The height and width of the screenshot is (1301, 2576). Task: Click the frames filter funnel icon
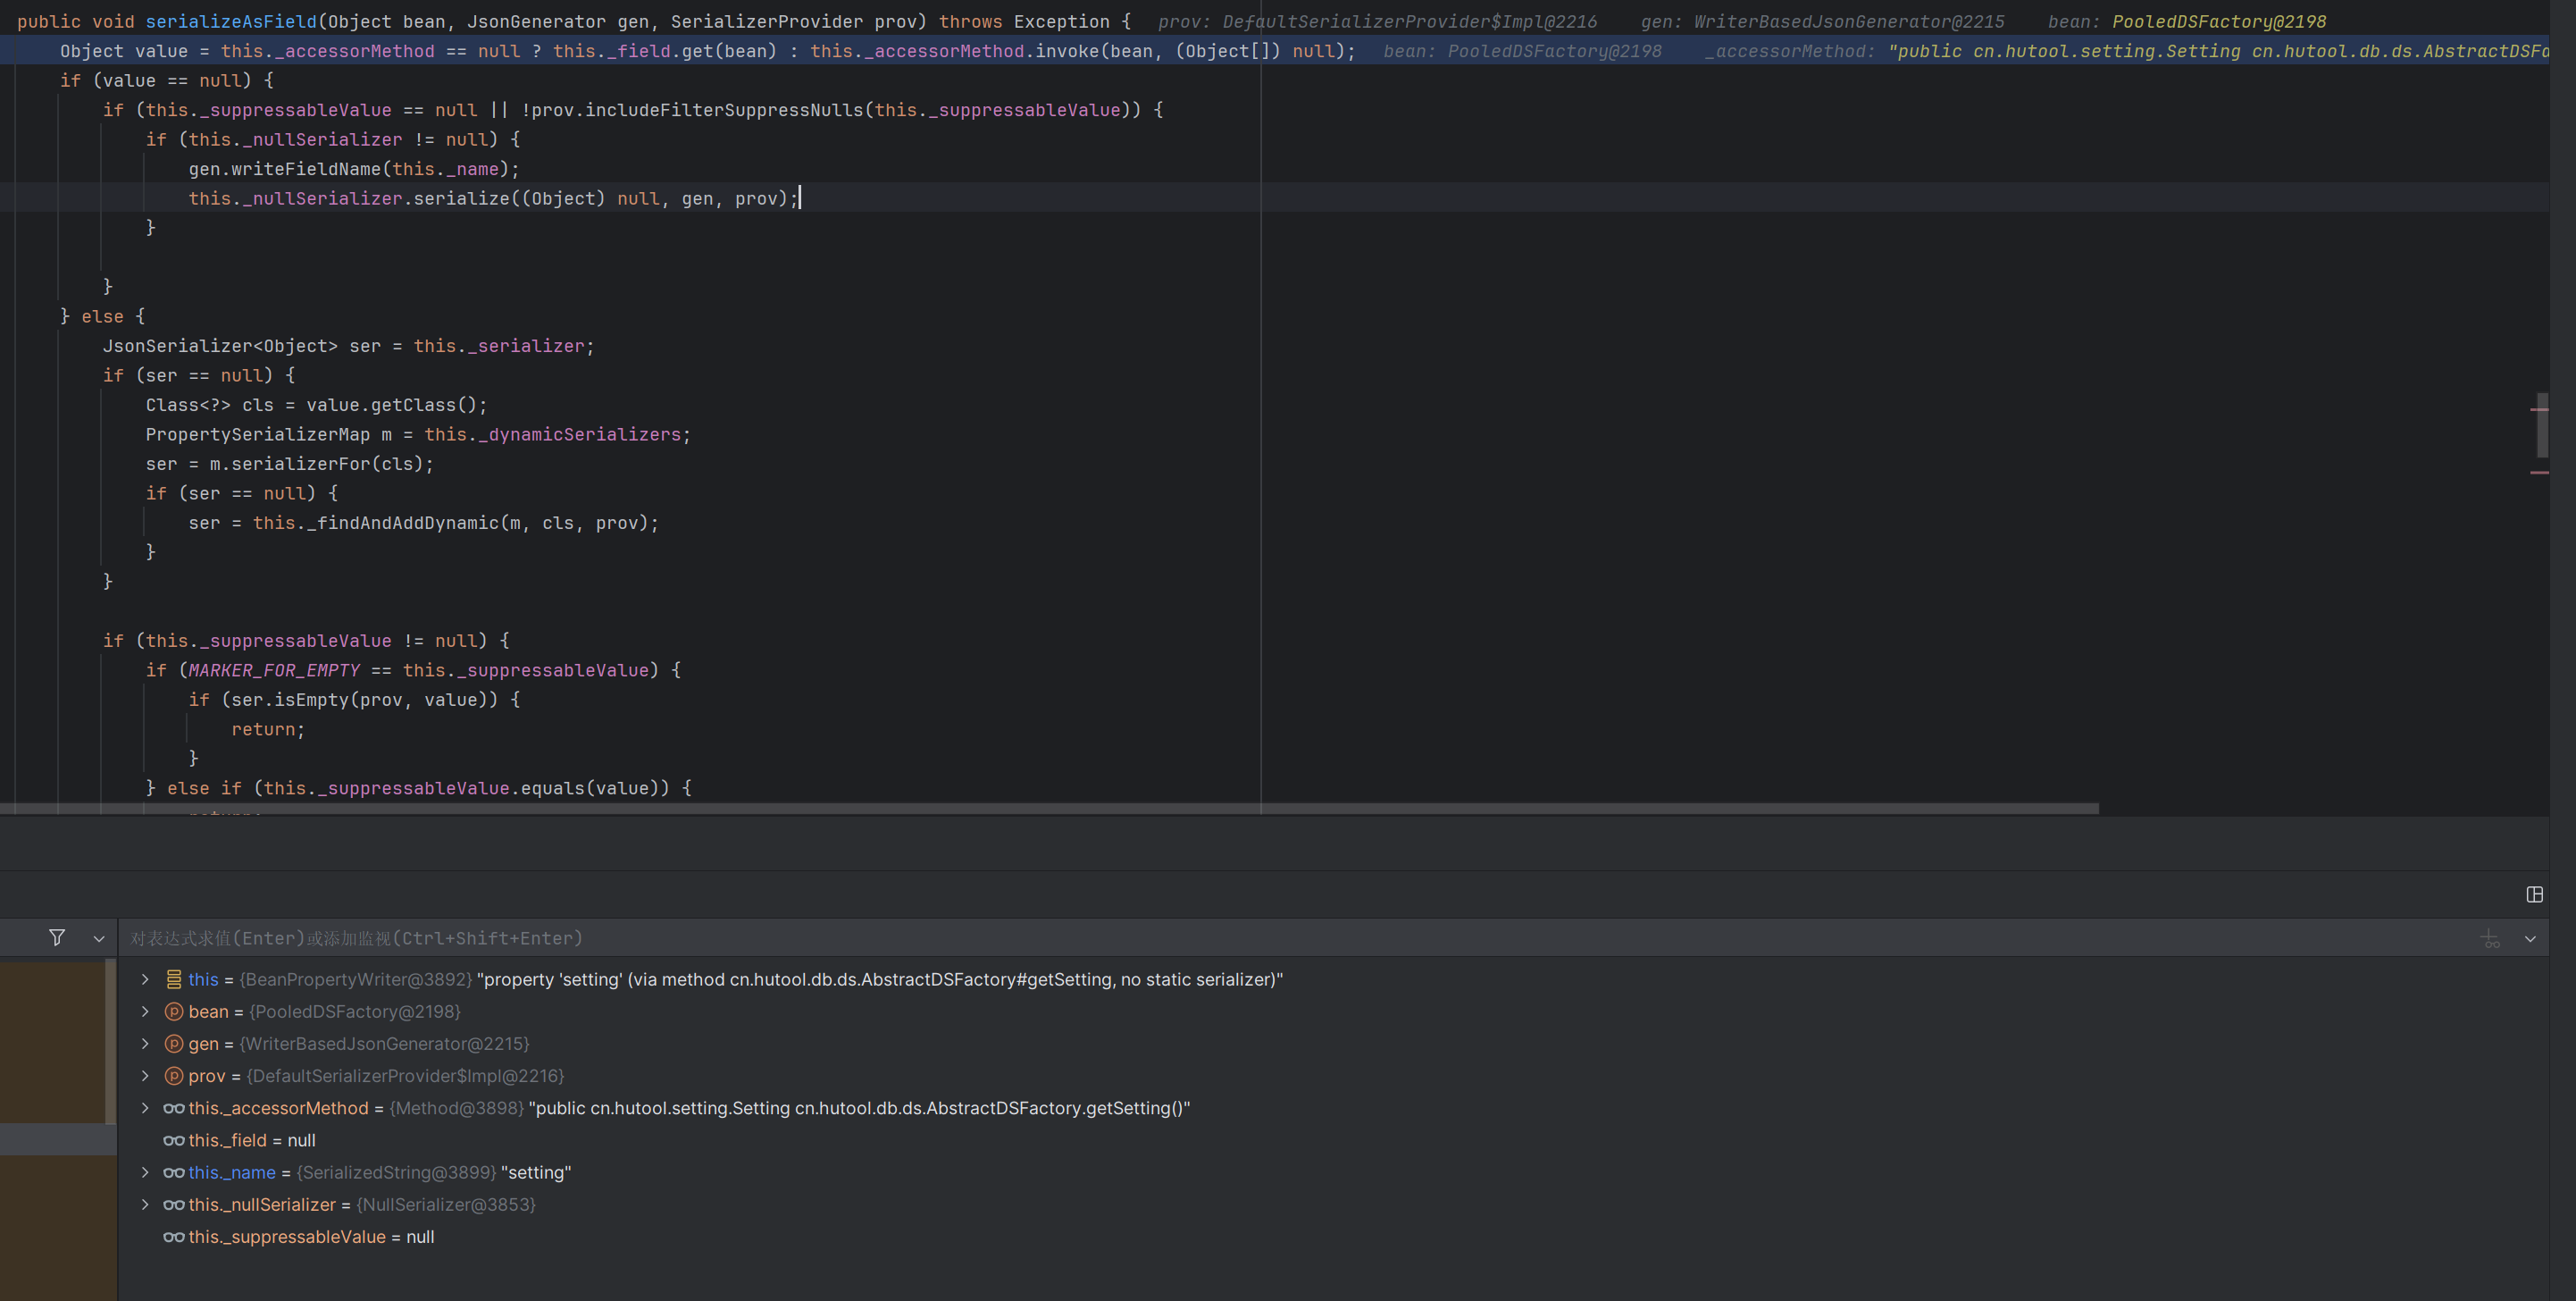pos(57,938)
